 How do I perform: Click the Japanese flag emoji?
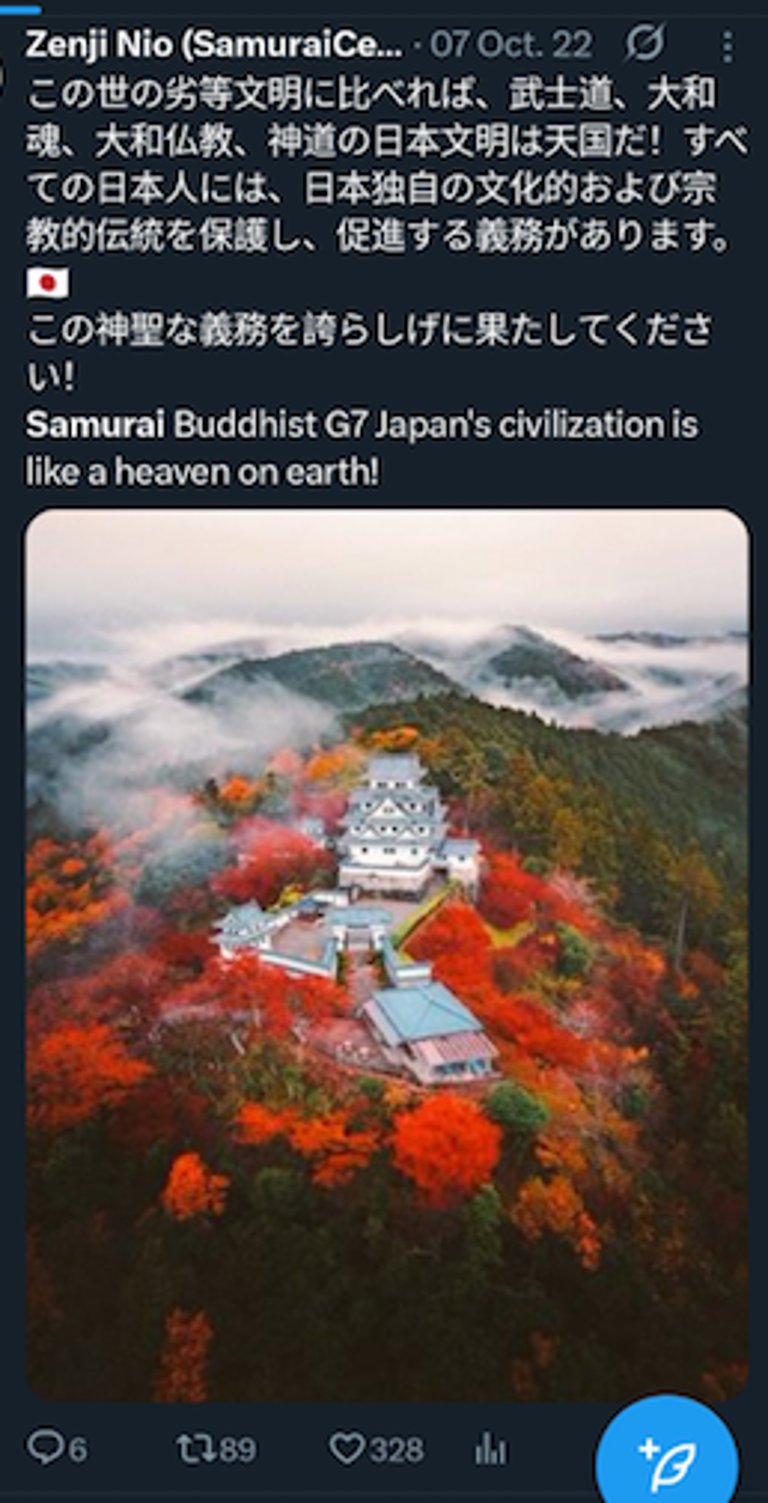tap(48, 283)
